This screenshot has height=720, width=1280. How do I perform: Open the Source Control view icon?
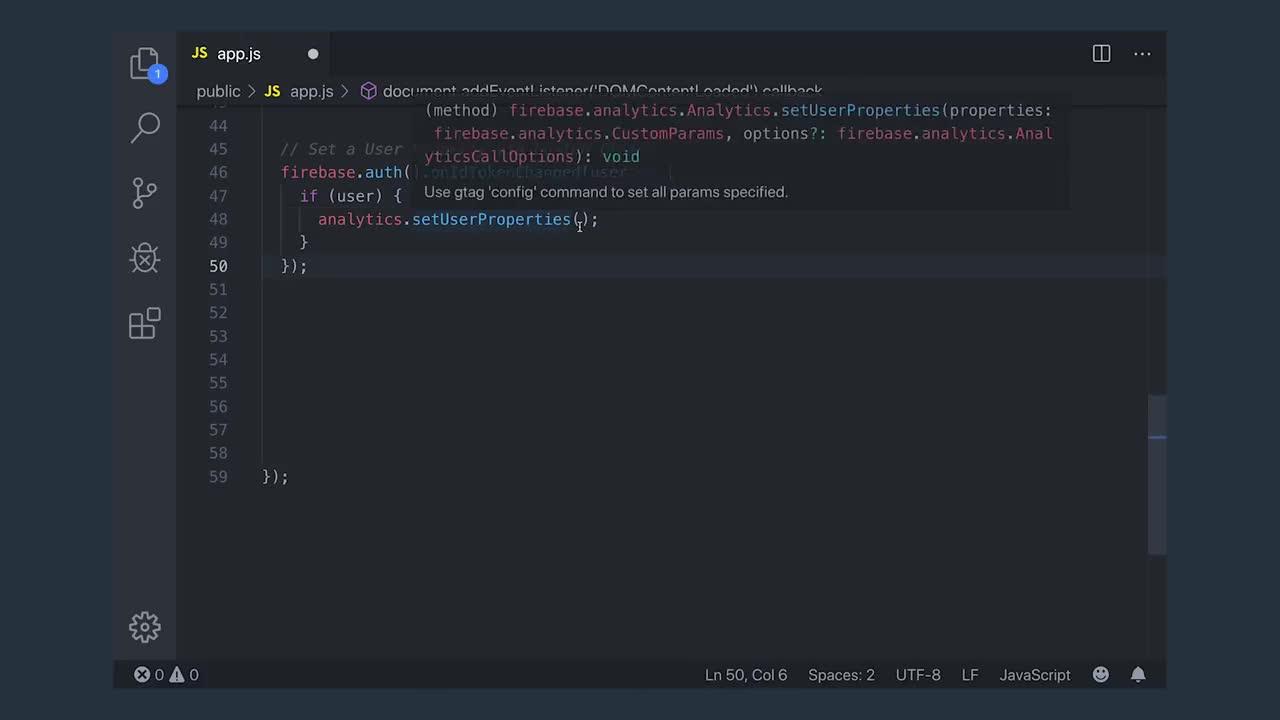pyautogui.click(x=145, y=193)
